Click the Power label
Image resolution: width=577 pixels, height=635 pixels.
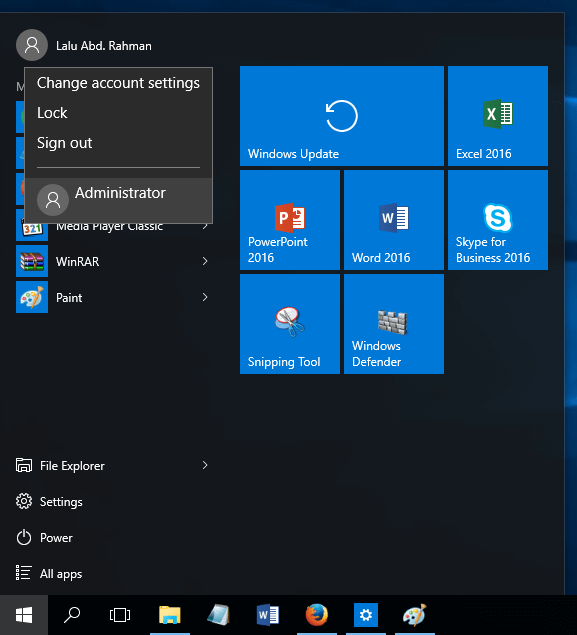click(56, 538)
